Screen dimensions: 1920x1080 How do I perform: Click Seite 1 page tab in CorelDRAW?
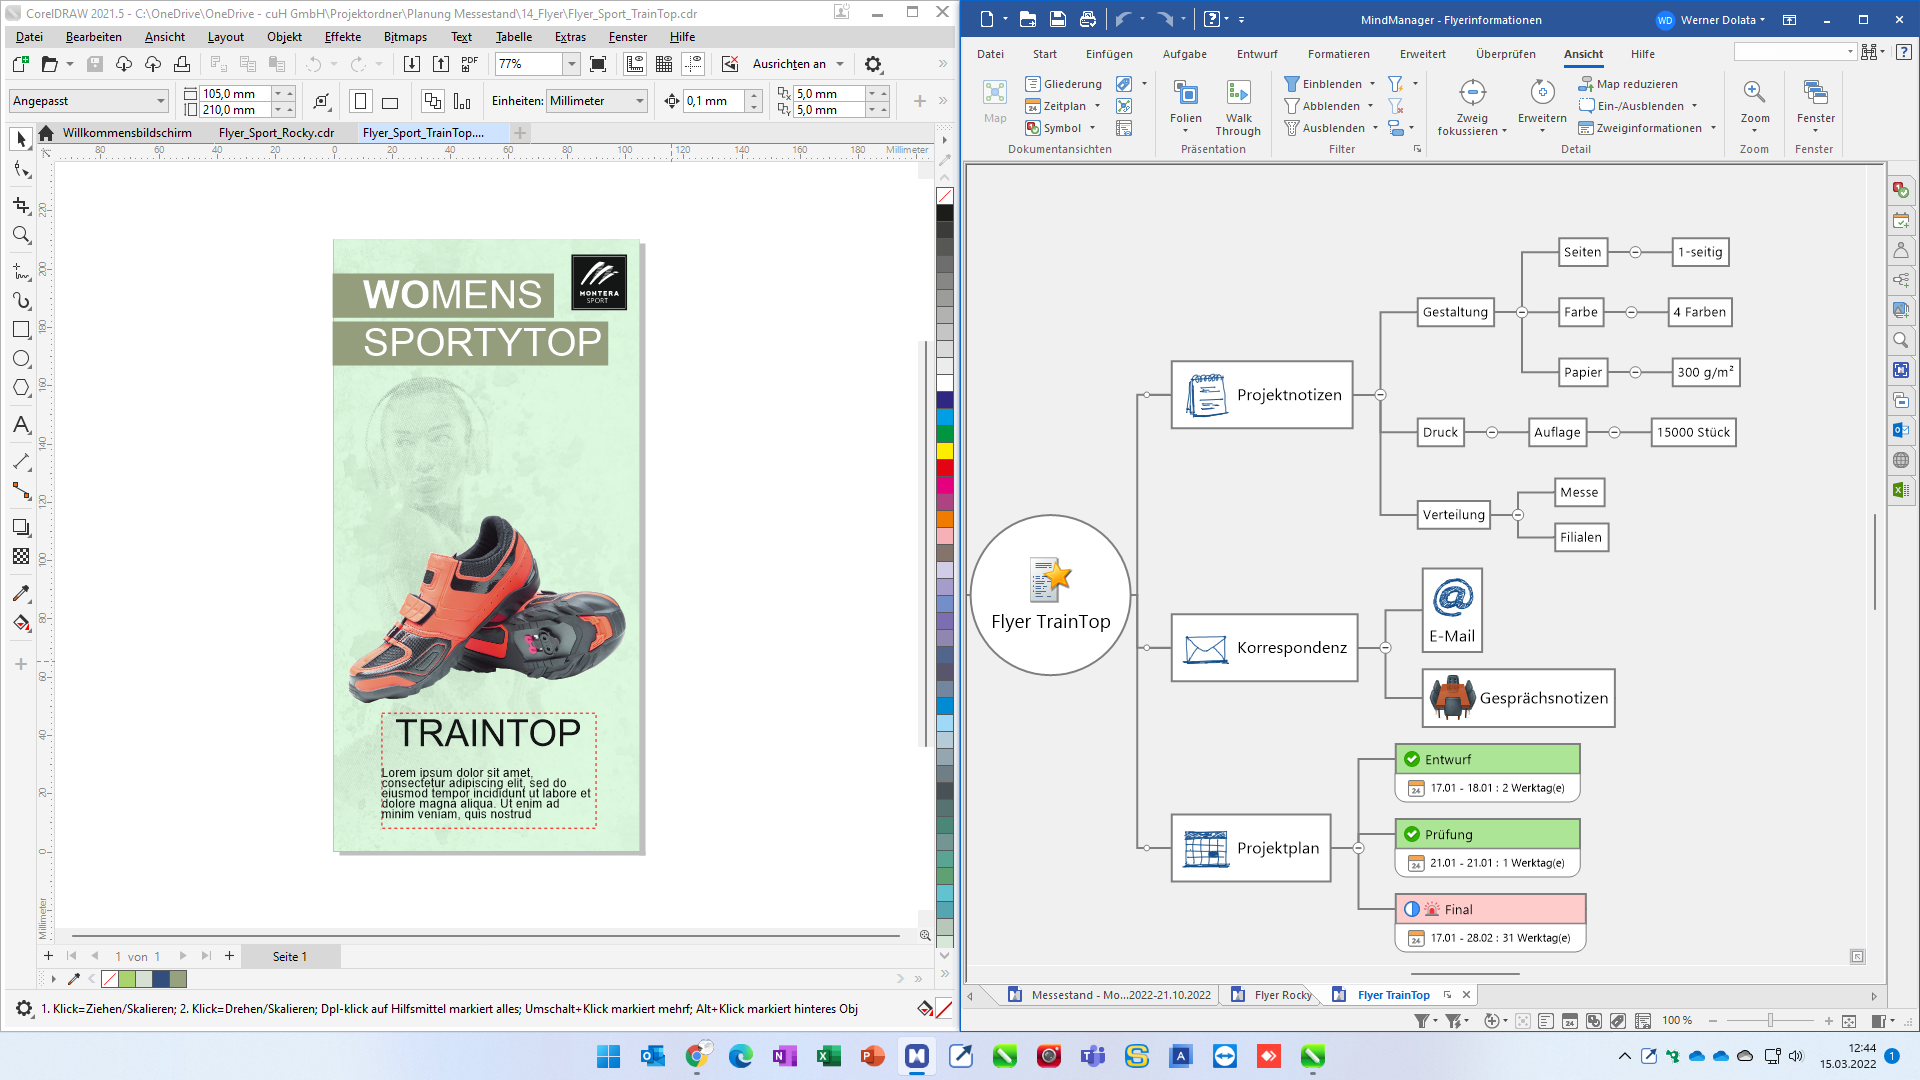click(290, 957)
